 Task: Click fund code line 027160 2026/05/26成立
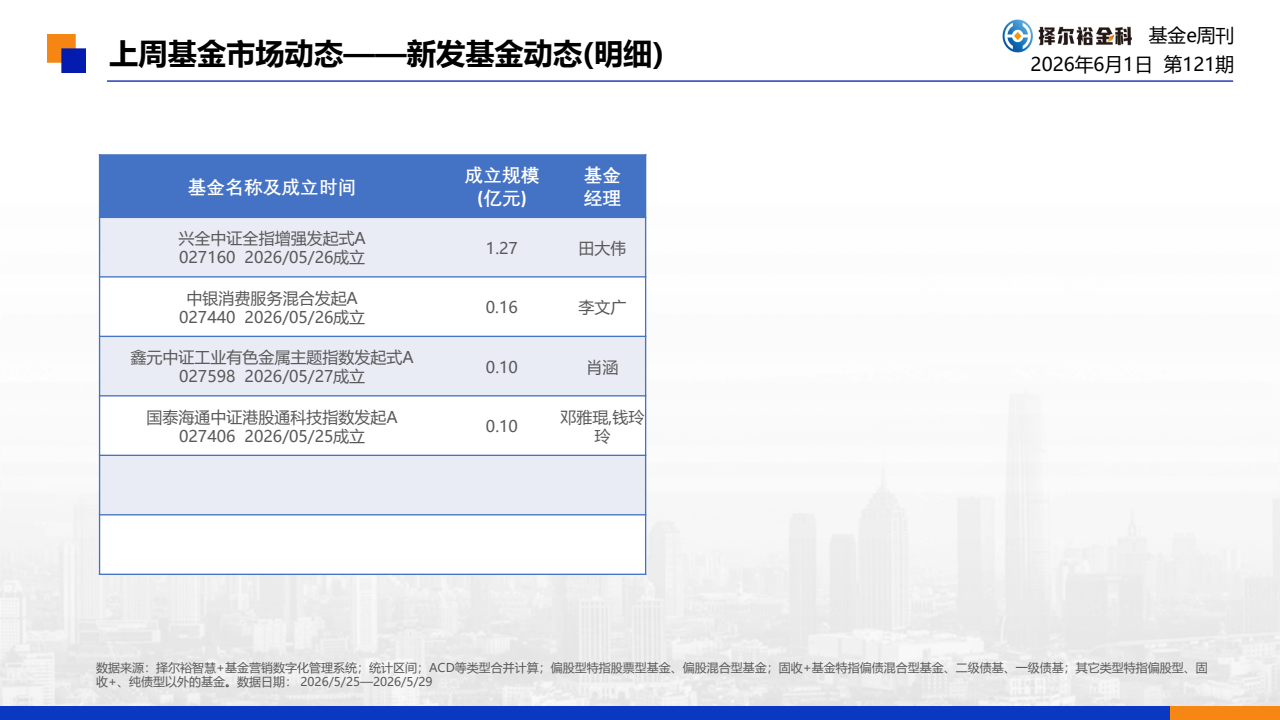pos(272,258)
